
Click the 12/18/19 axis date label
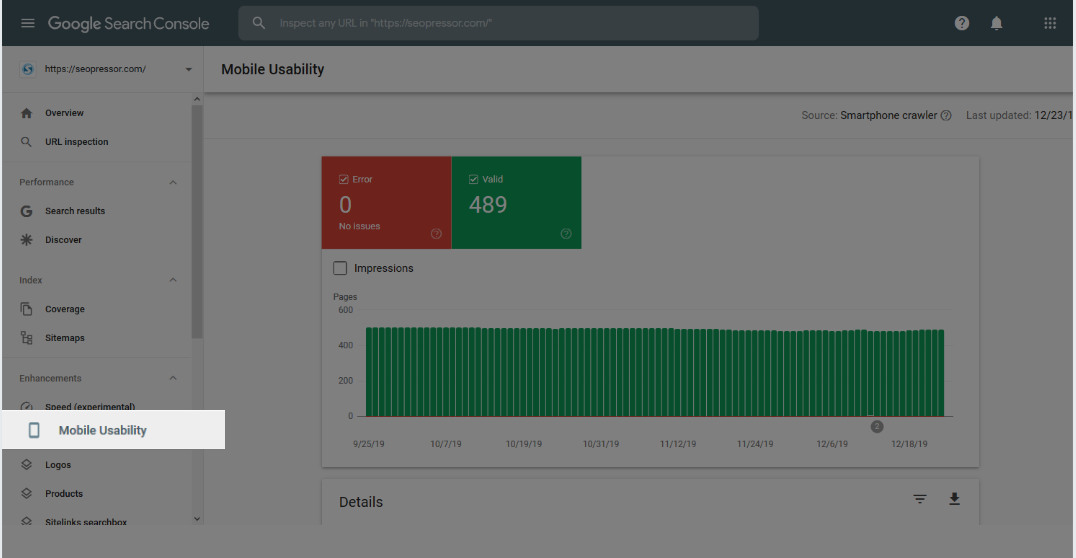pos(909,444)
